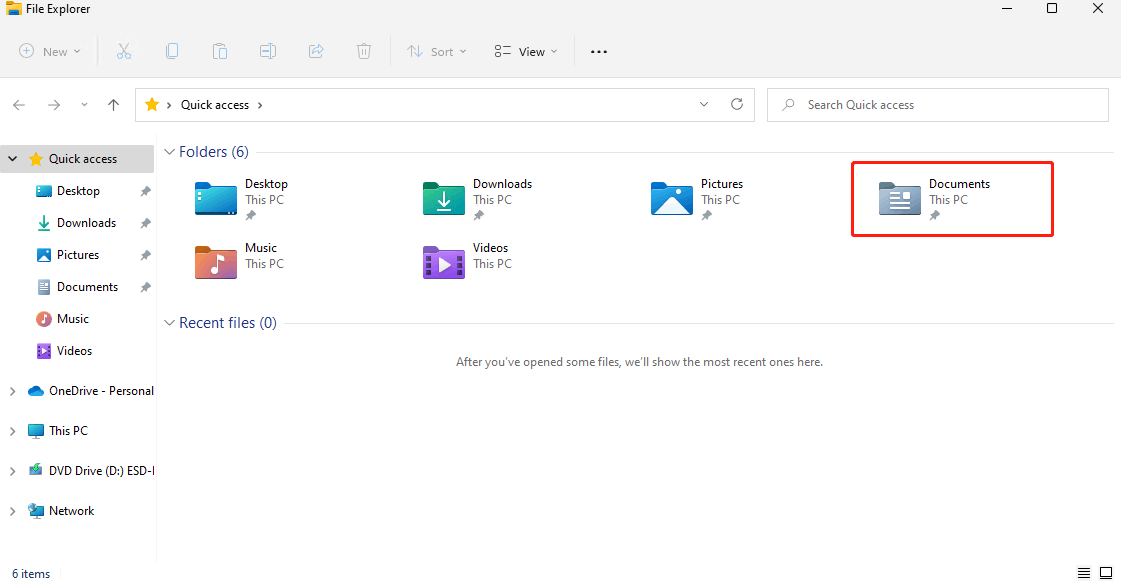The height and width of the screenshot is (585, 1121).
Task: Click Quick access in address bar
Action: tap(214, 105)
